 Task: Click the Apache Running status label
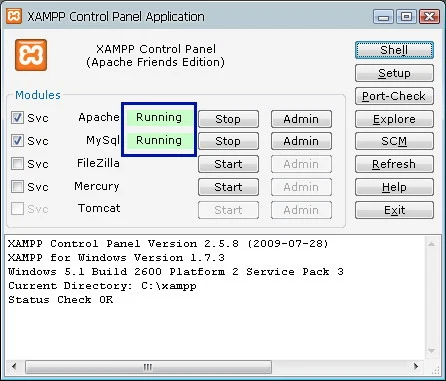pos(159,117)
